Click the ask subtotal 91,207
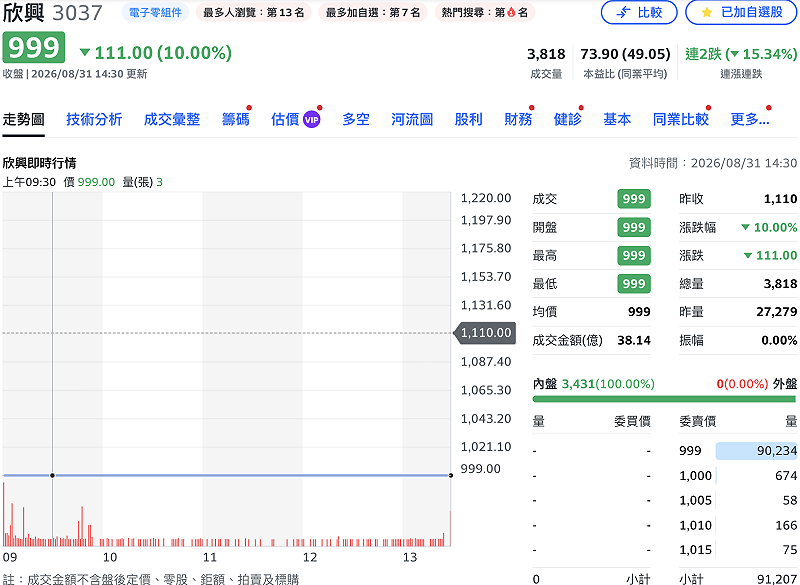Image resolution: width=800 pixels, height=585 pixels. (777, 579)
